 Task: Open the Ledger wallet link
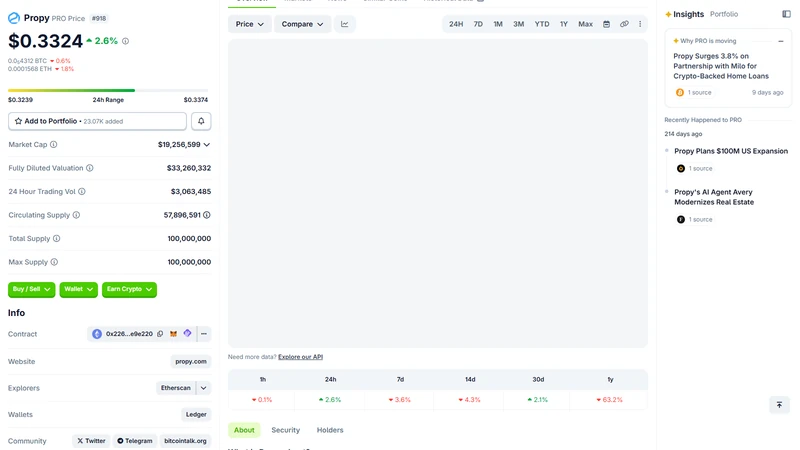[x=196, y=414]
